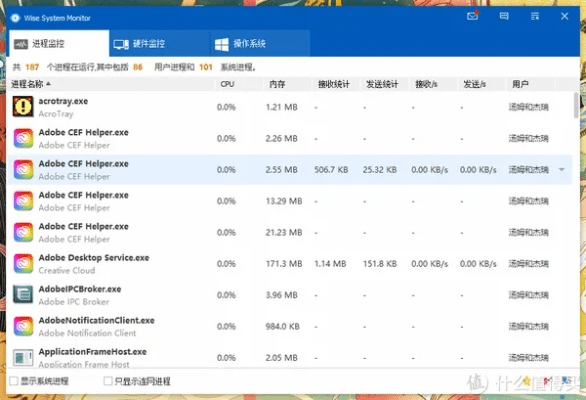The height and width of the screenshot is (400, 586).
Task: Click the Creative Cloud description text
Action: pos(67,270)
